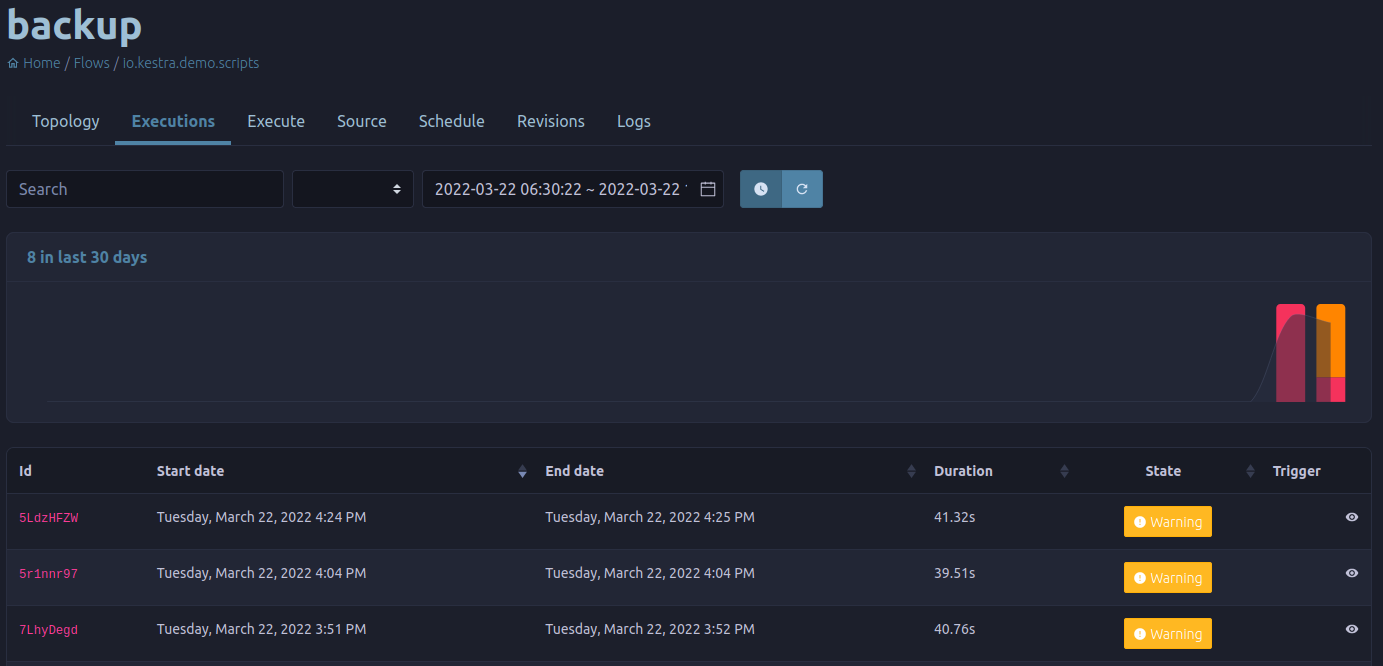Open the date range picker field

pyautogui.click(x=573, y=189)
